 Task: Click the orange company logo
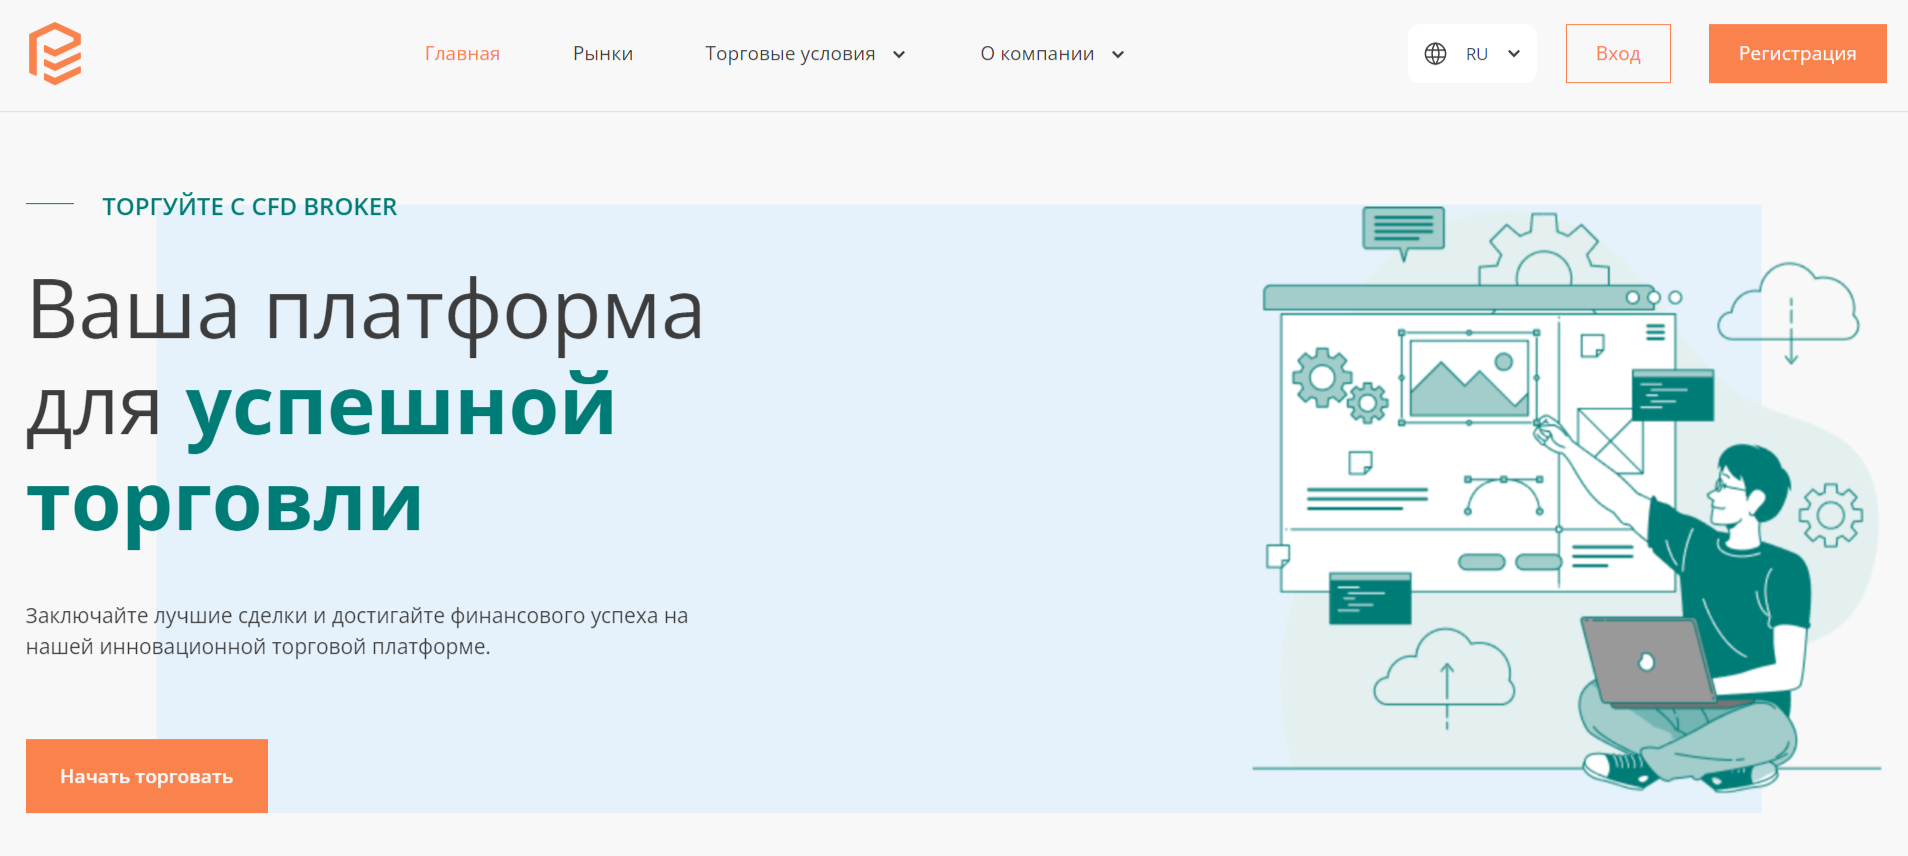55,54
